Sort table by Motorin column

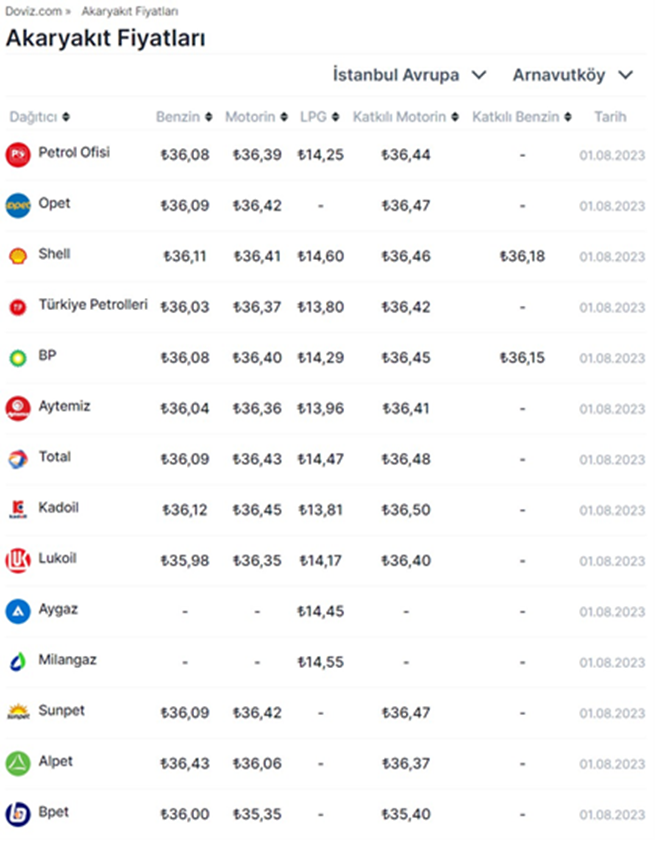[256, 117]
